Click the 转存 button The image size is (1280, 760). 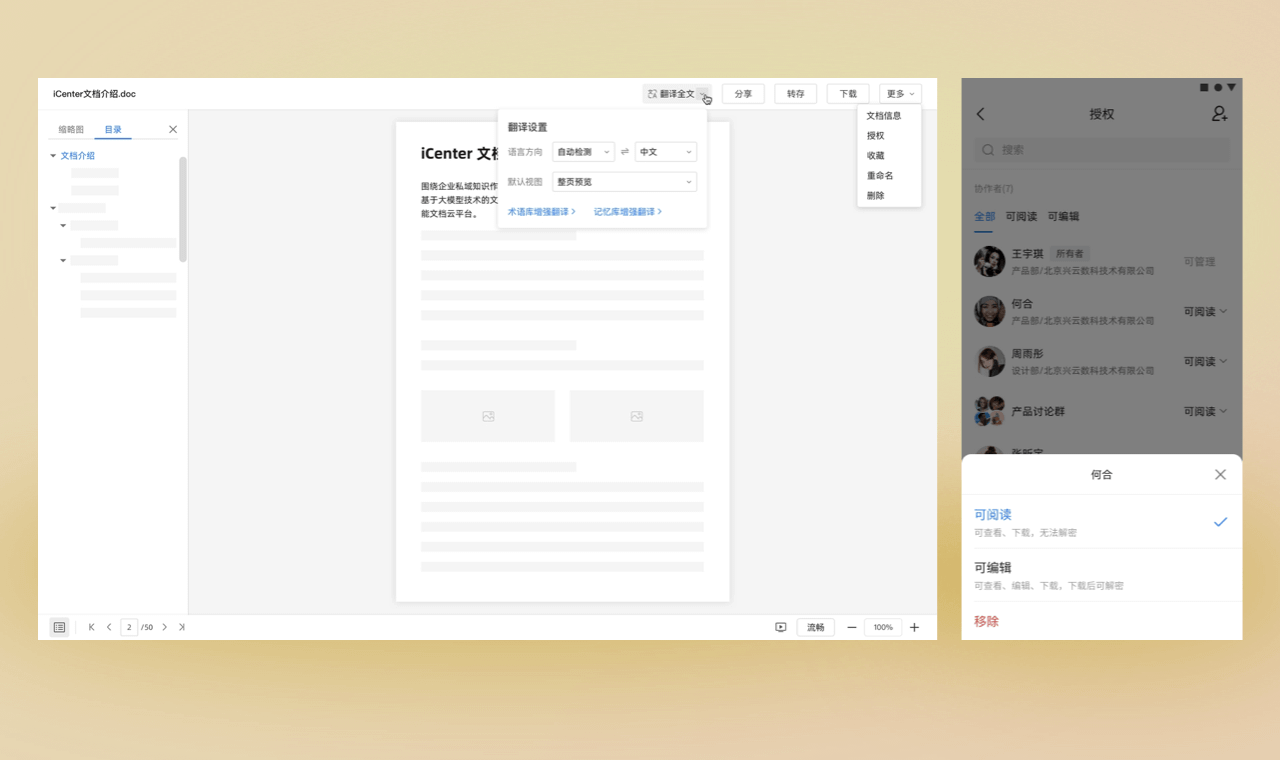[x=795, y=94]
